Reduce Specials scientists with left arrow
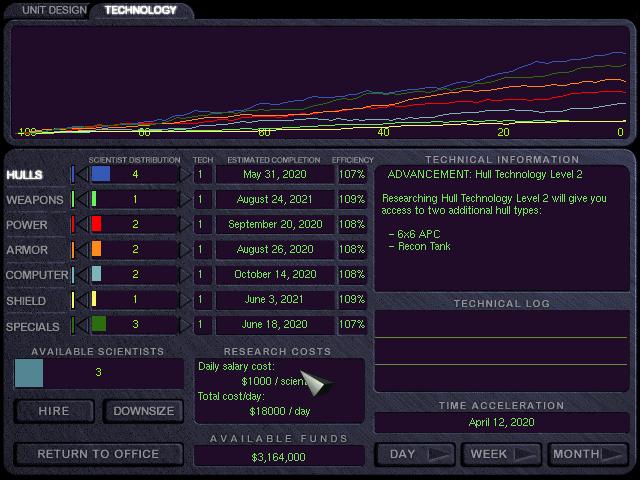This screenshot has height=480, width=640. [80, 325]
